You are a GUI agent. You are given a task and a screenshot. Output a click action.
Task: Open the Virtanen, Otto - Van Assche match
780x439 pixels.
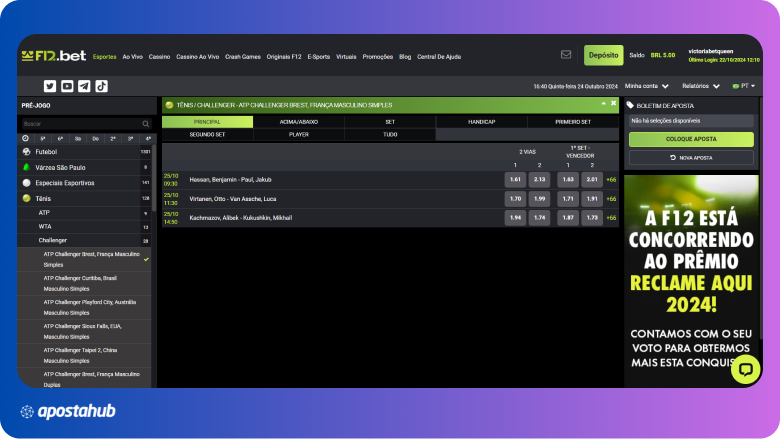233,199
